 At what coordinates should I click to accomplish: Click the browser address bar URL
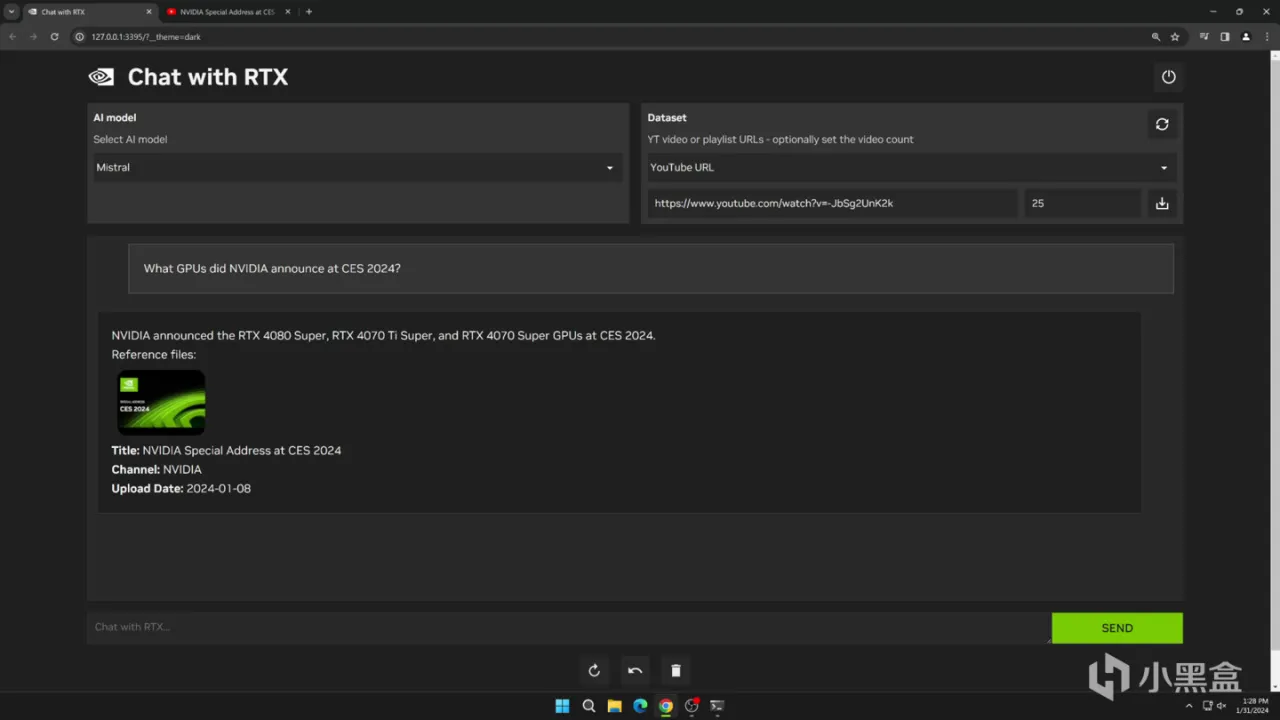coord(146,36)
